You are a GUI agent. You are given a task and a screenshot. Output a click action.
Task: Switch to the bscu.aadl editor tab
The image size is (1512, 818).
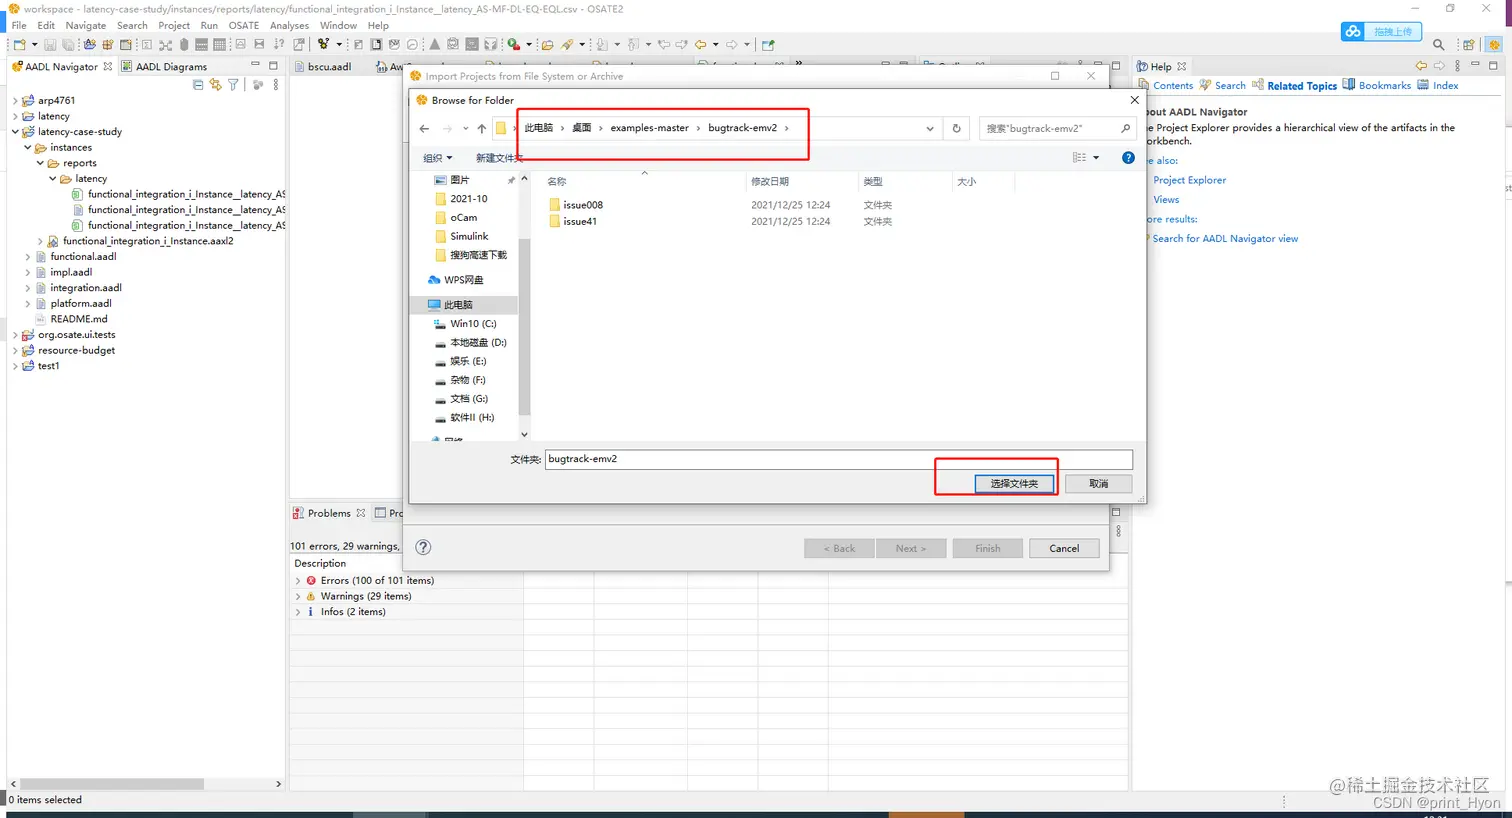329,67
